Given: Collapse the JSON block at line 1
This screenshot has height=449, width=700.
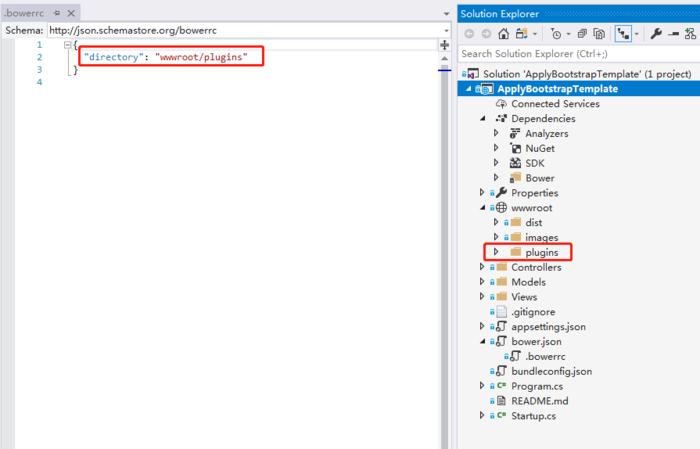Looking at the screenshot, I should 67,45.
